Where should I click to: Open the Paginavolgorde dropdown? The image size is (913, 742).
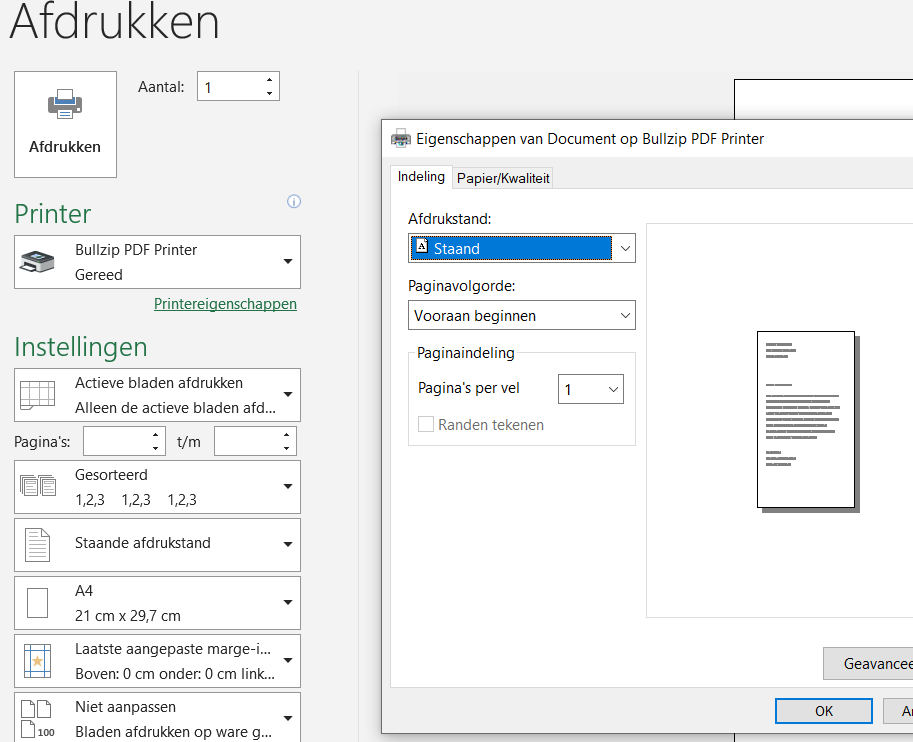coord(625,315)
